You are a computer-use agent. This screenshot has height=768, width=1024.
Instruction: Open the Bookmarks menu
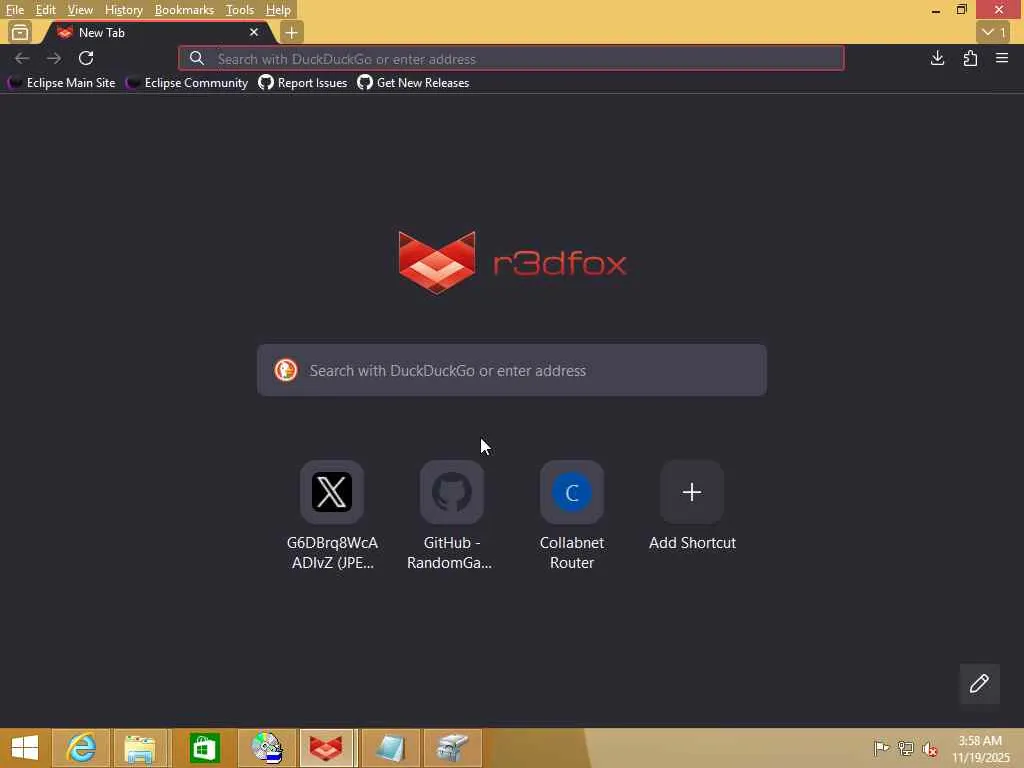pos(184,10)
